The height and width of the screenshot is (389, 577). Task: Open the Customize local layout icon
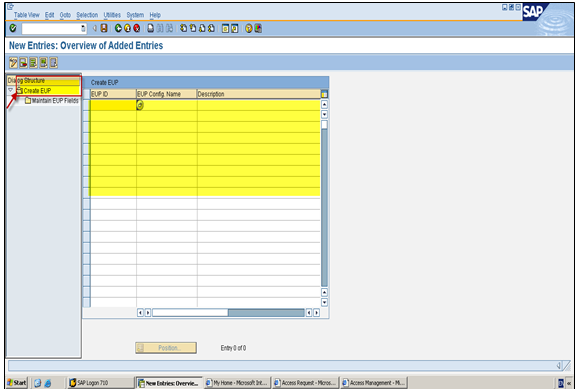[258, 28]
